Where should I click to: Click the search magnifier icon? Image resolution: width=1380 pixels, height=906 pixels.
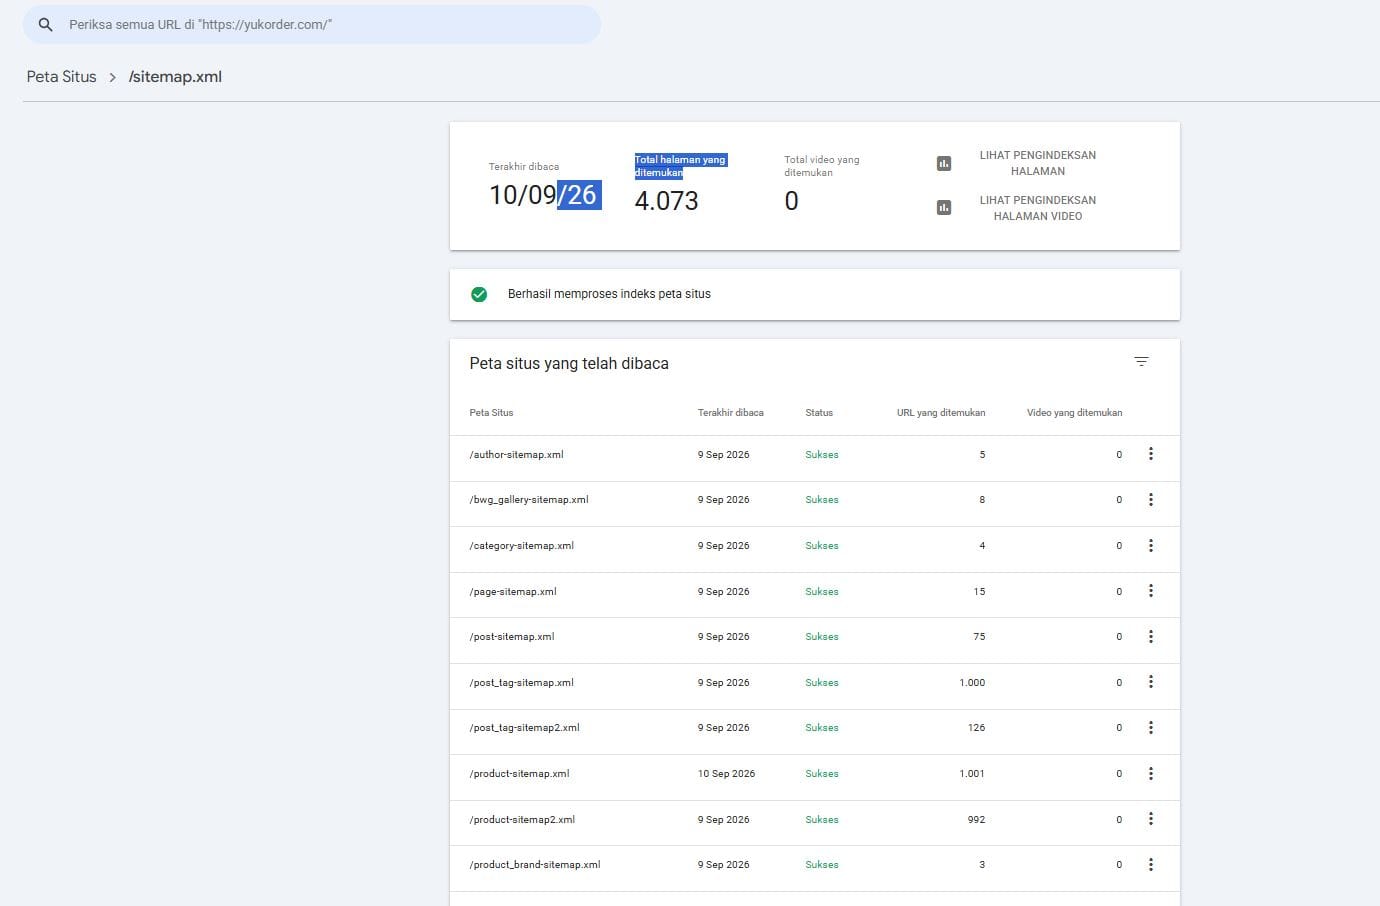click(45, 24)
